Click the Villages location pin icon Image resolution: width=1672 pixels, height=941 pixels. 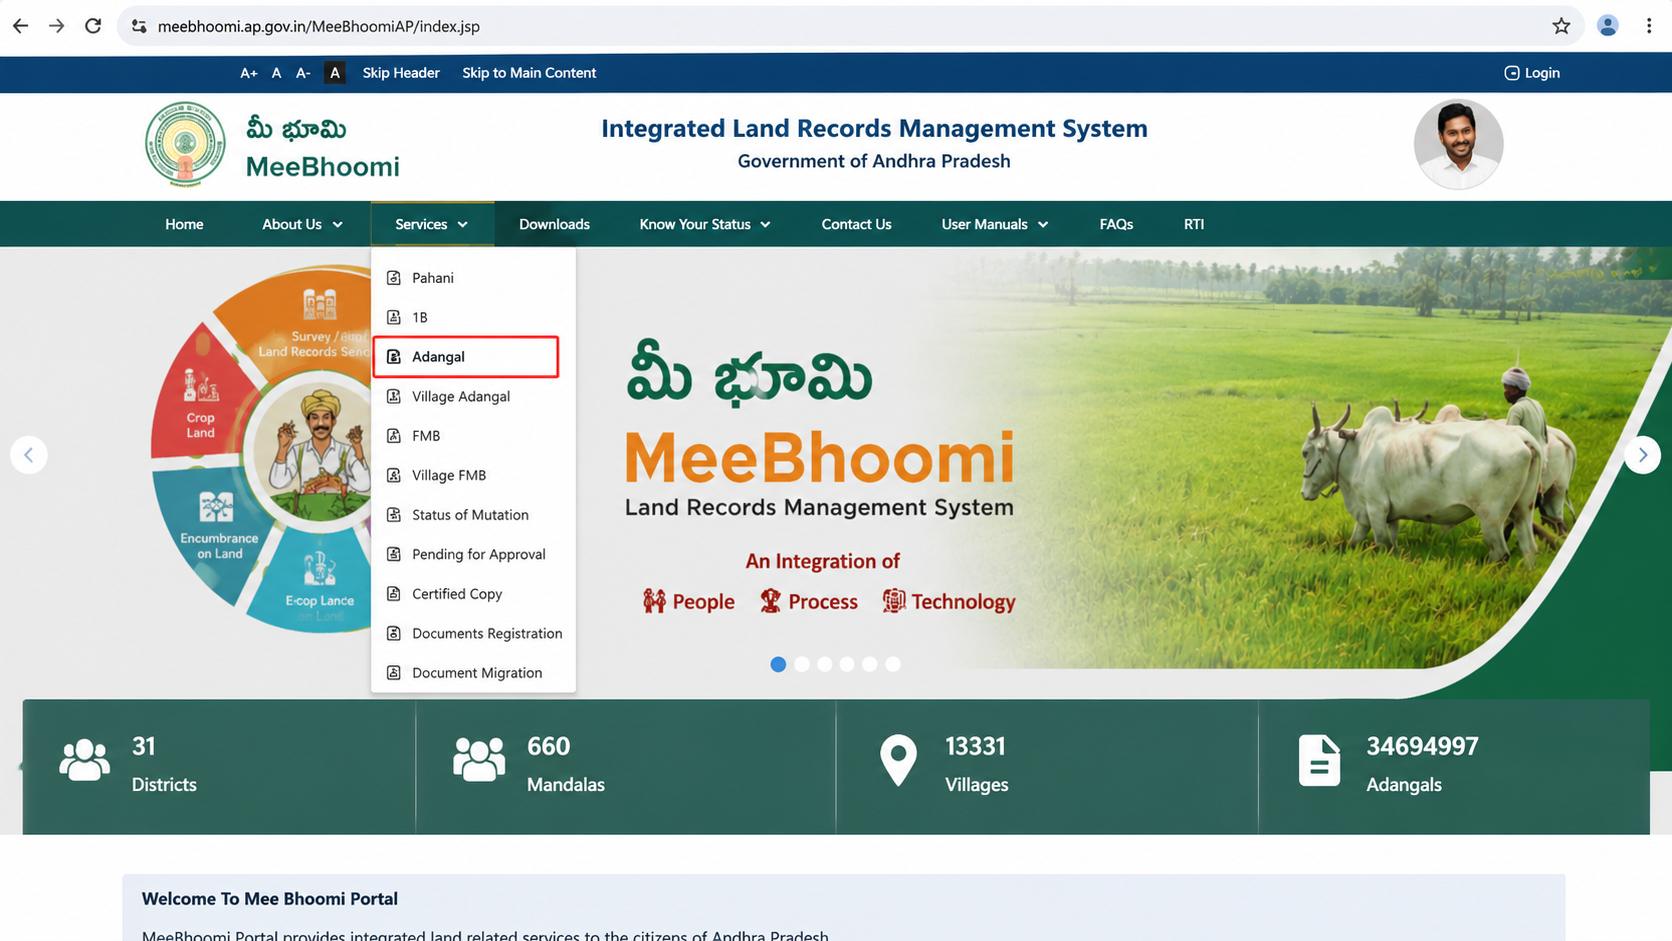pos(898,760)
